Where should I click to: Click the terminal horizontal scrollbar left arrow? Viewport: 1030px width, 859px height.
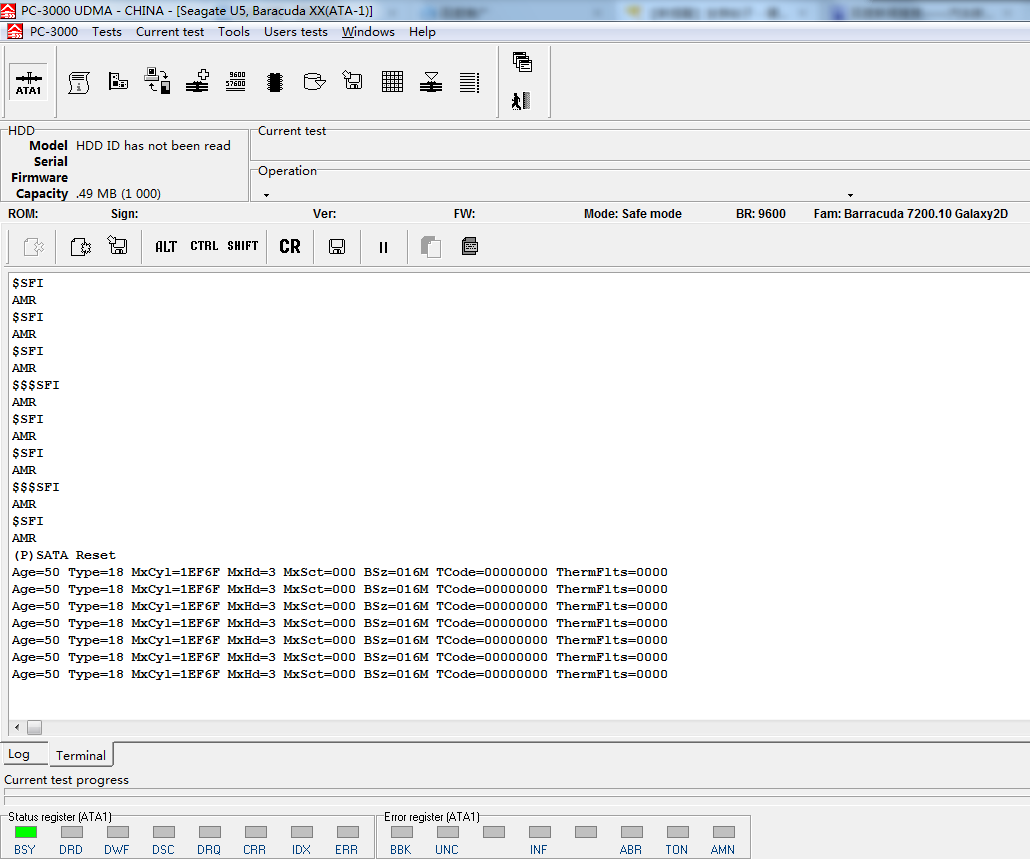(17, 728)
